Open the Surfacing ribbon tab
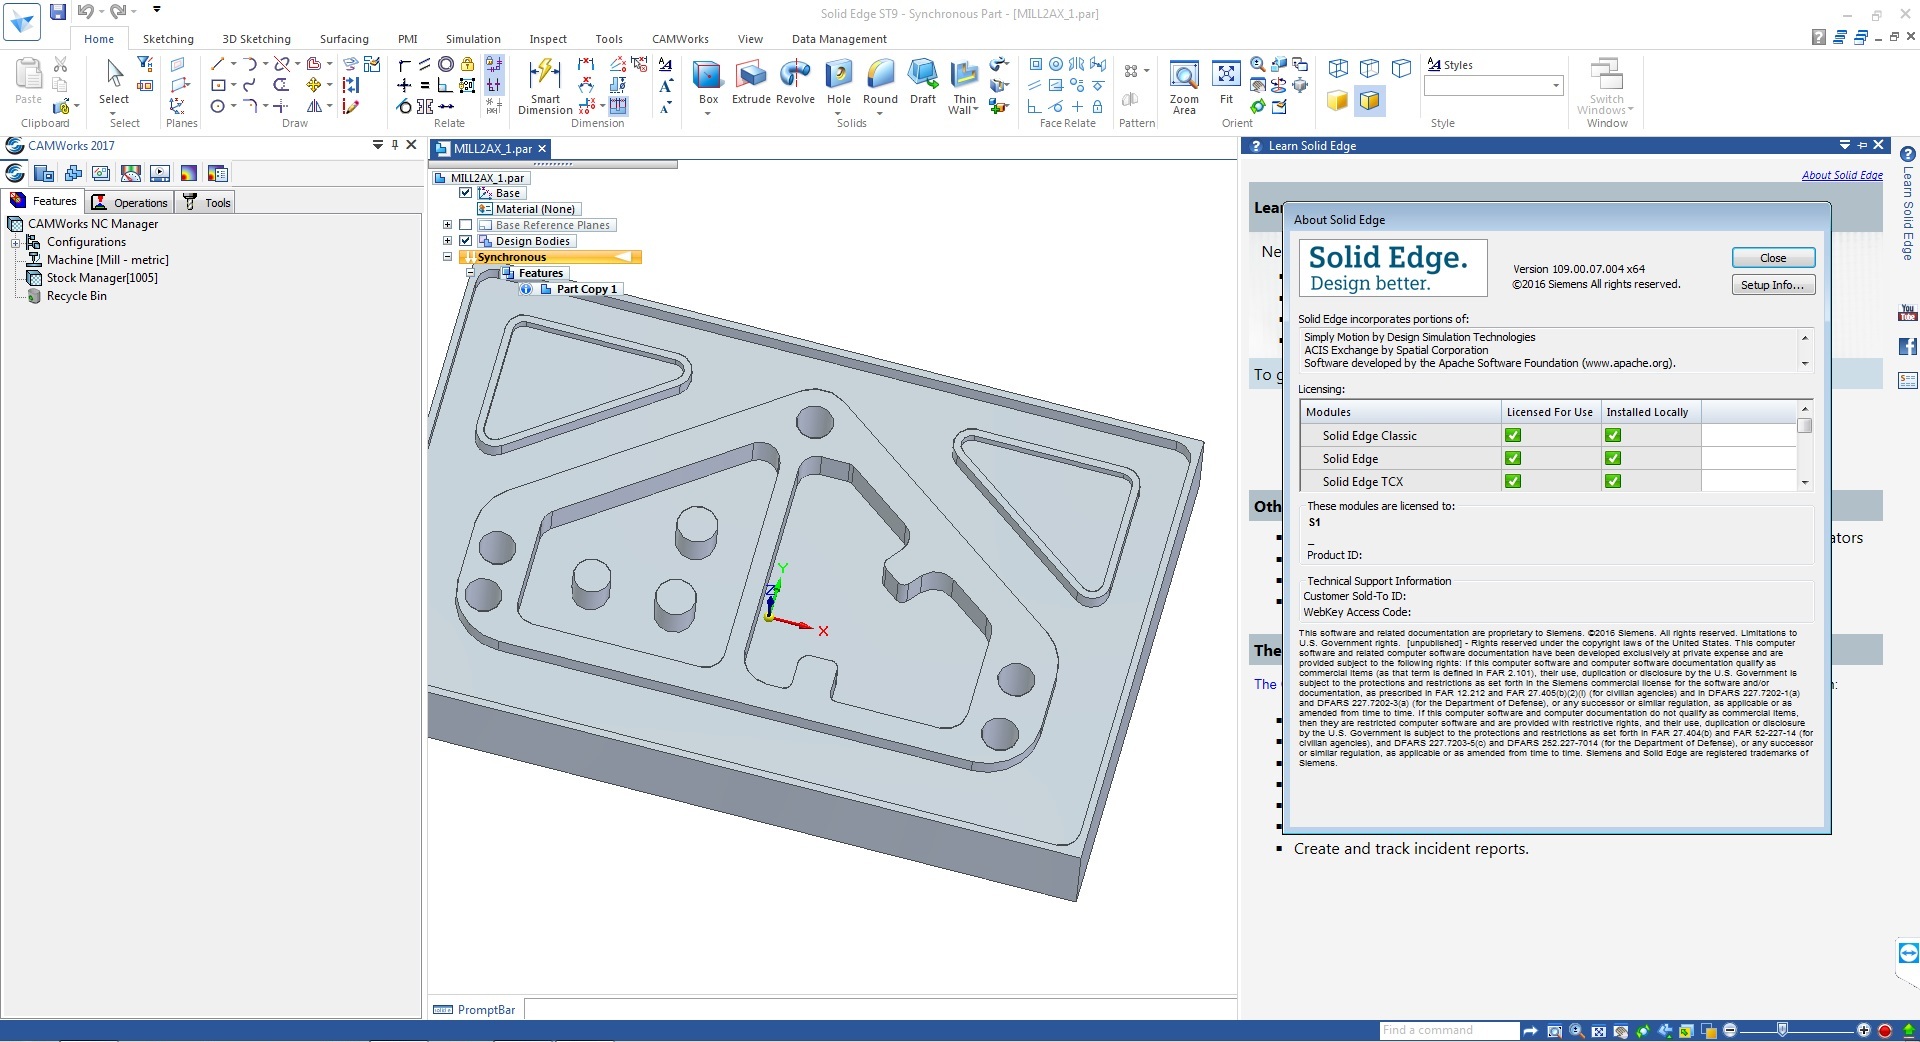 pos(344,39)
